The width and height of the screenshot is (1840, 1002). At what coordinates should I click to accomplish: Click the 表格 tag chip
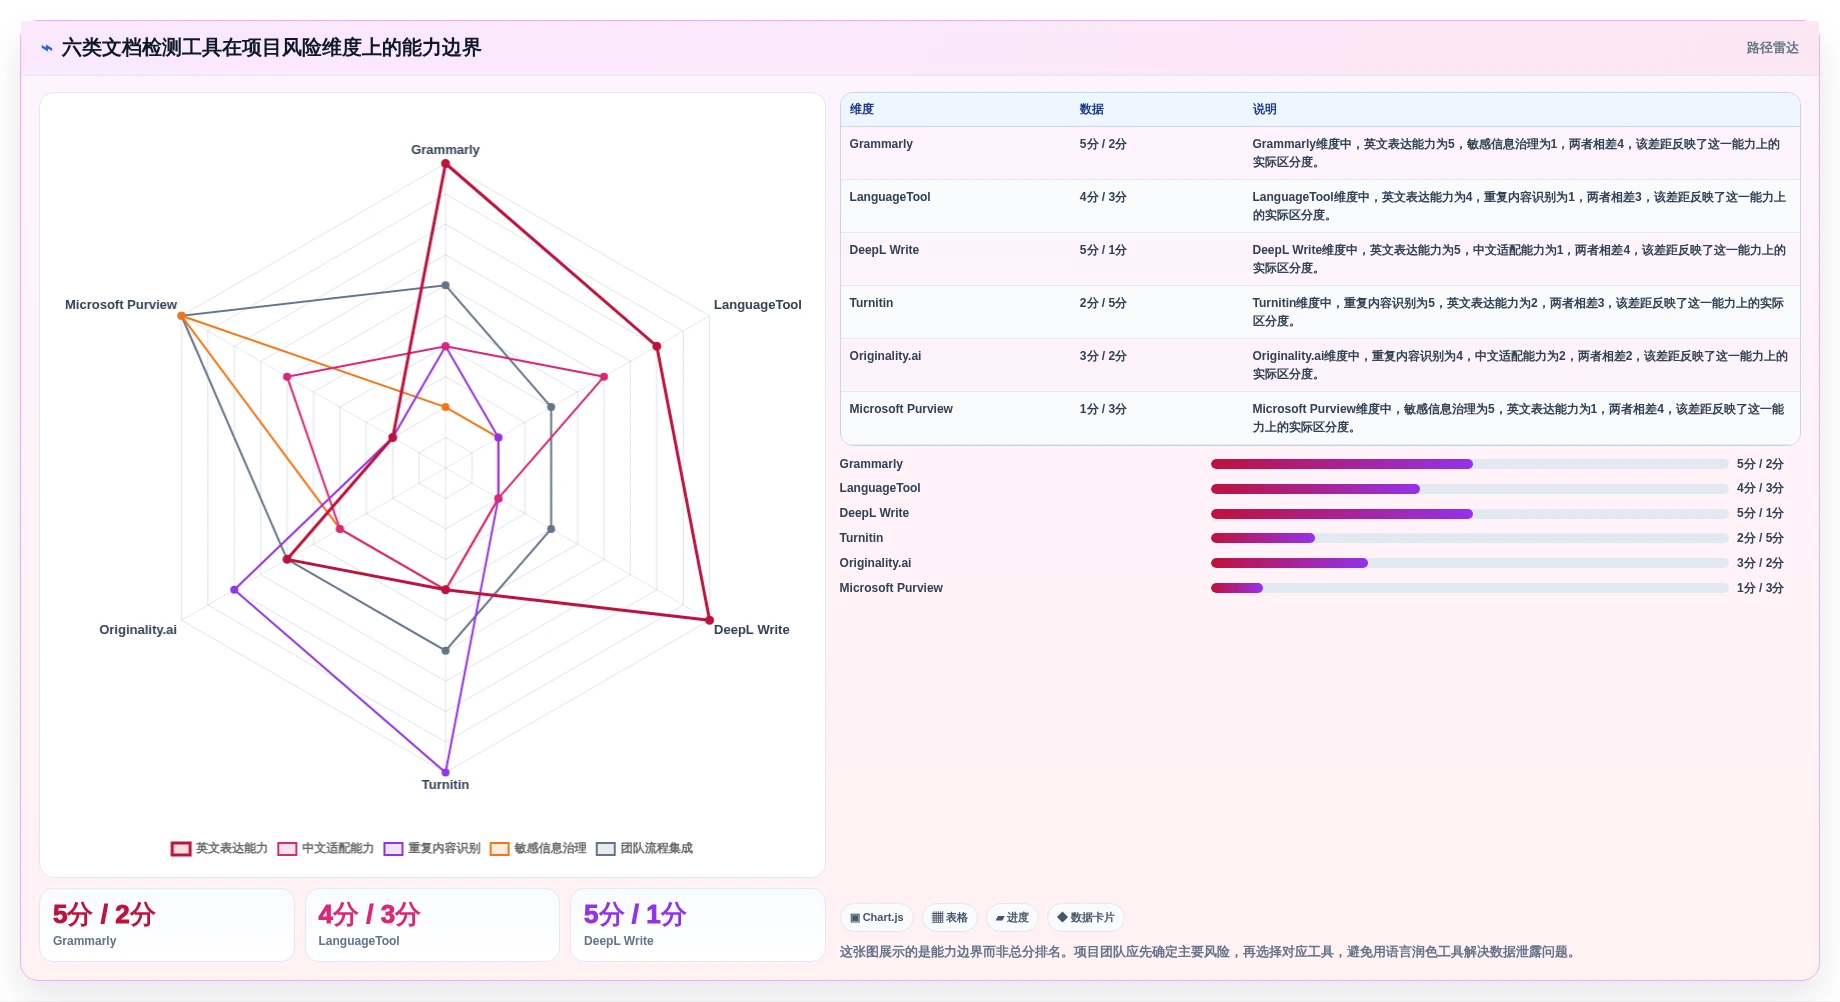[950, 917]
